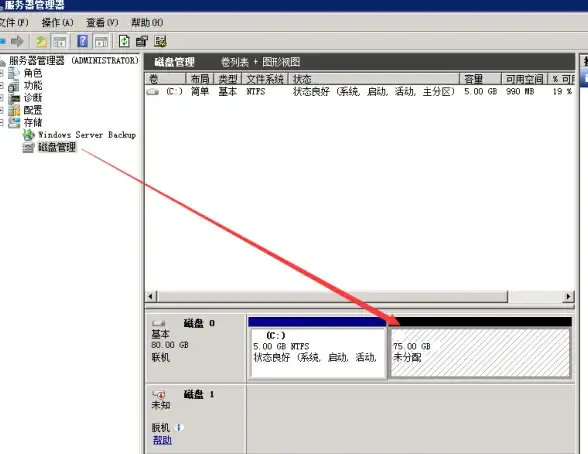Sort by the 可用空间 column header
Image resolution: width=588 pixels, height=454 pixels.
[525, 79]
